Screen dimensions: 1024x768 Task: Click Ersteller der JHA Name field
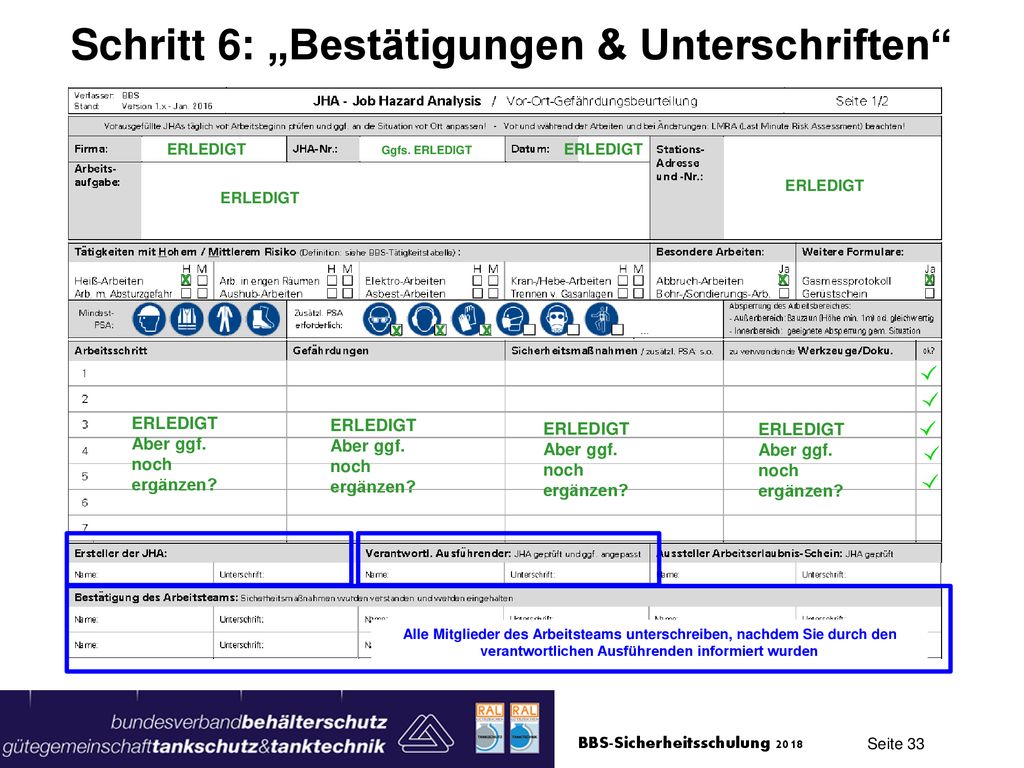click(x=142, y=575)
